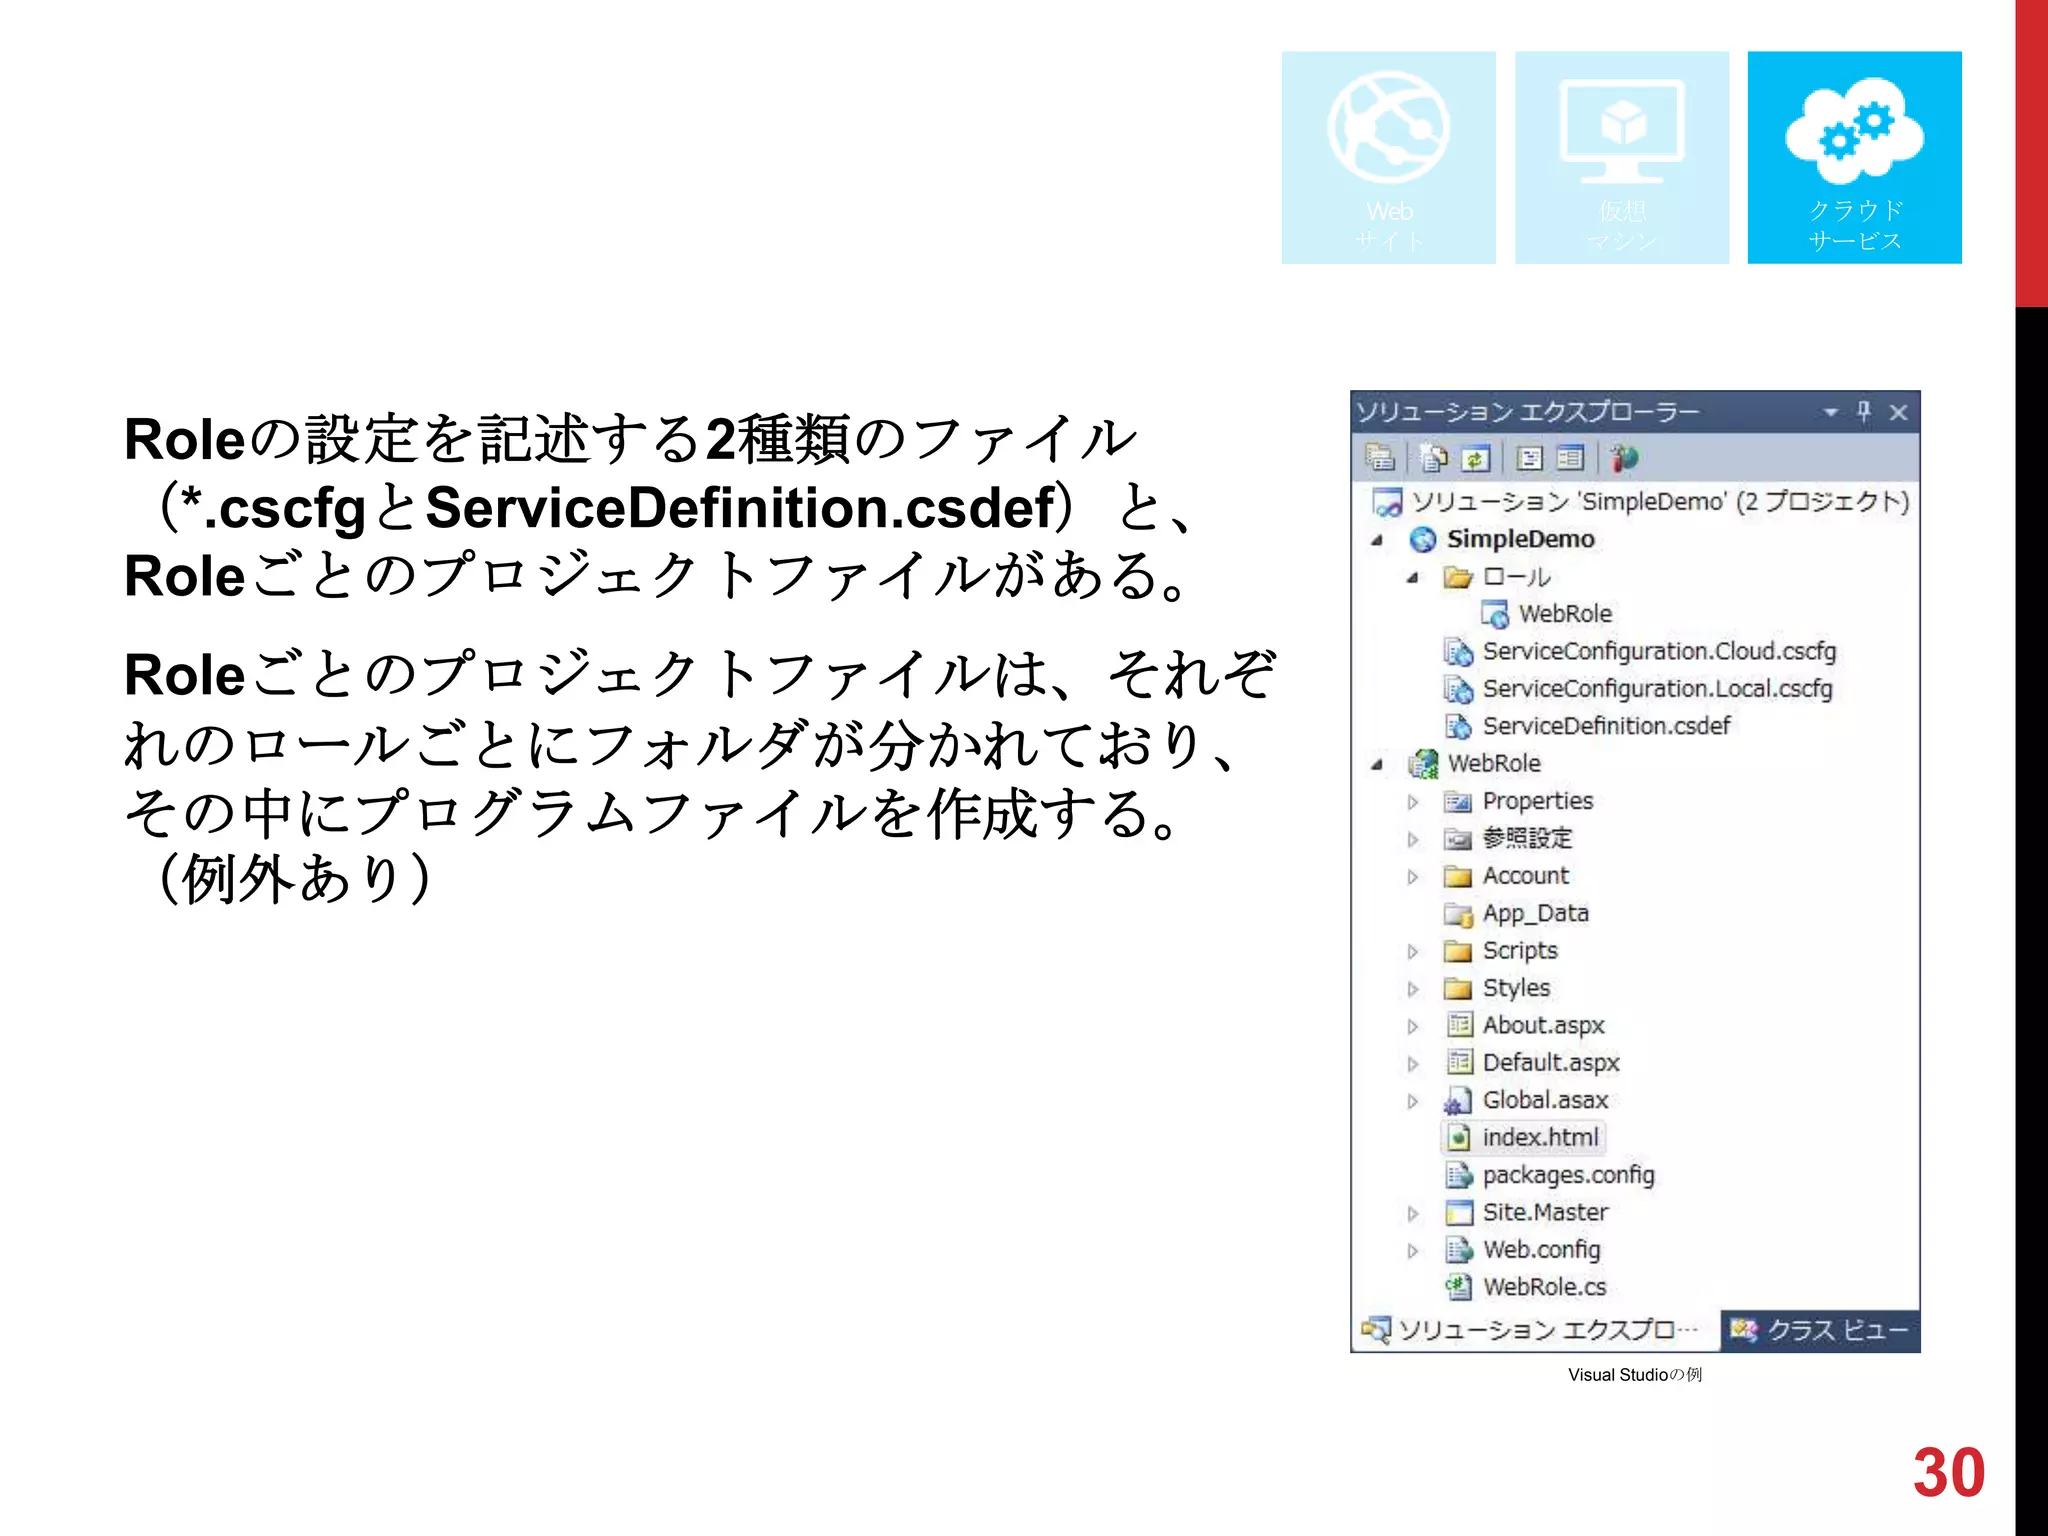The image size is (2048, 1536).
Task: Click the Styles folder icon
Action: coord(1458,988)
